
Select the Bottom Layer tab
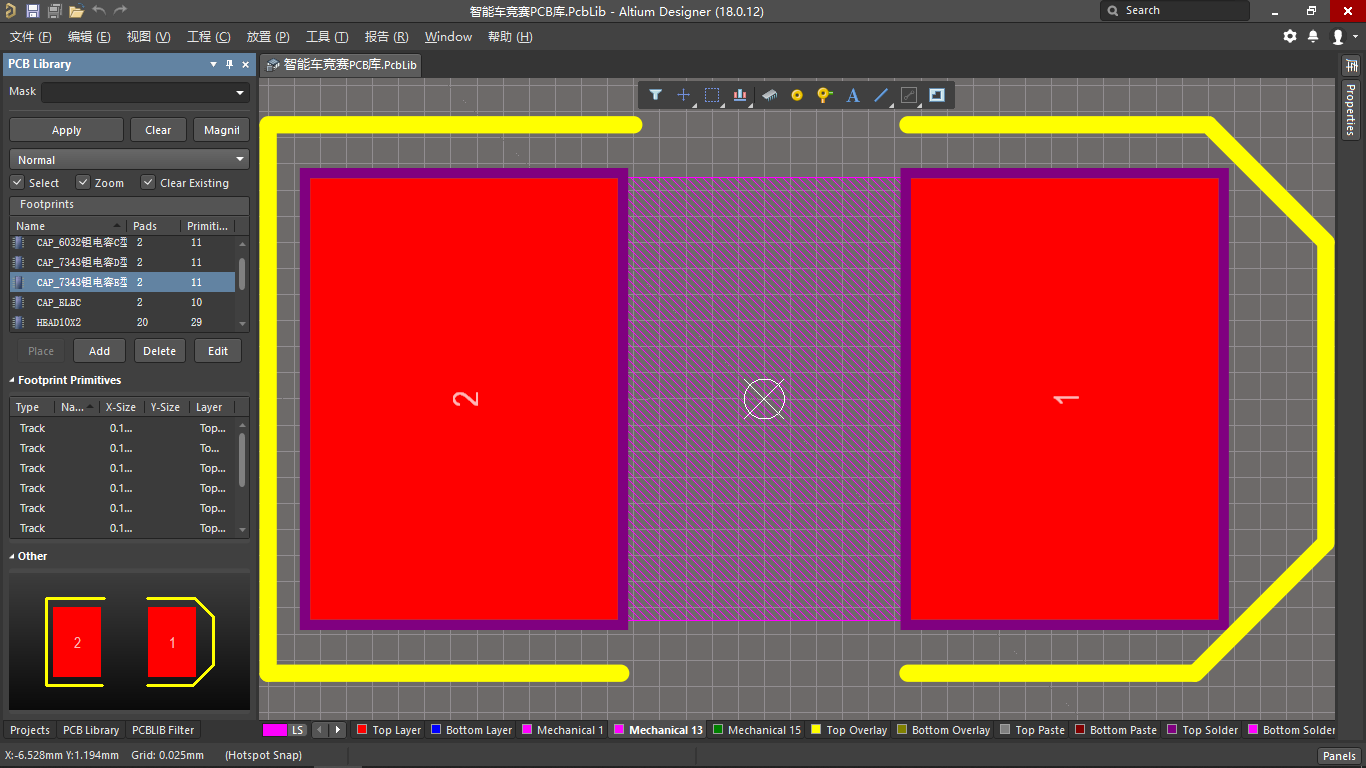[471, 730]
